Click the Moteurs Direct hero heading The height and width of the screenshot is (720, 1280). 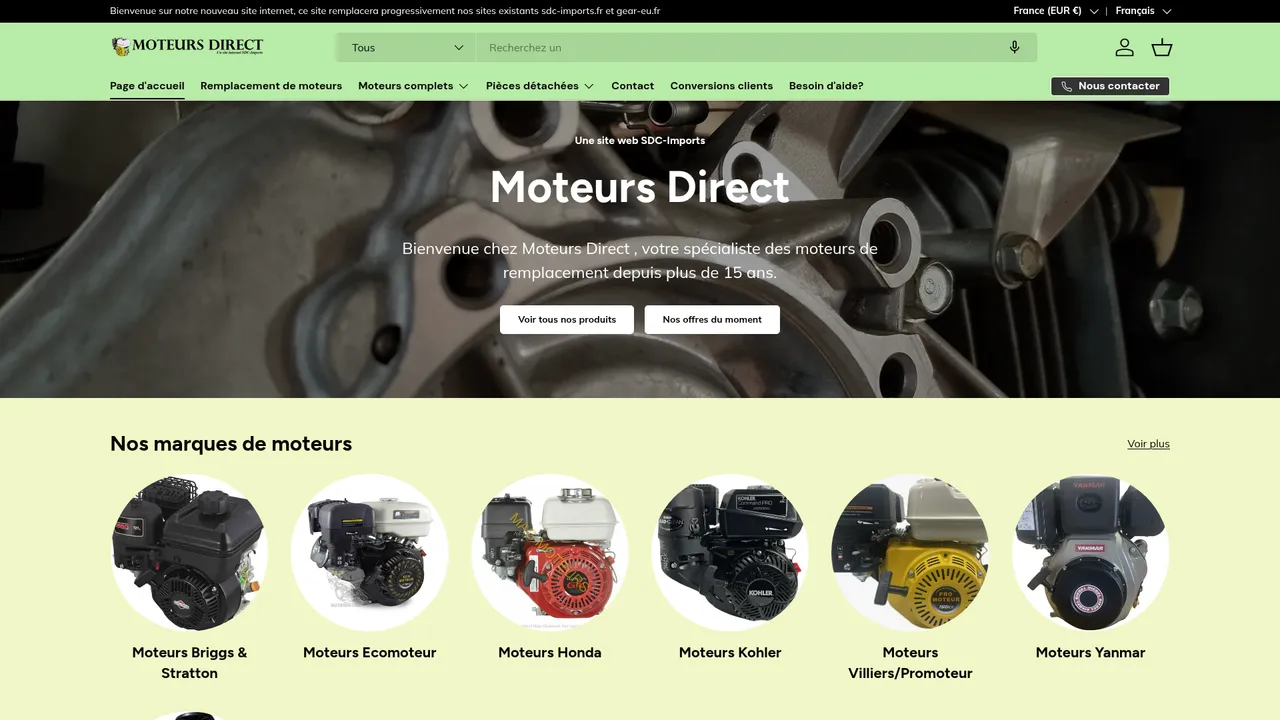tap(640, 187)
